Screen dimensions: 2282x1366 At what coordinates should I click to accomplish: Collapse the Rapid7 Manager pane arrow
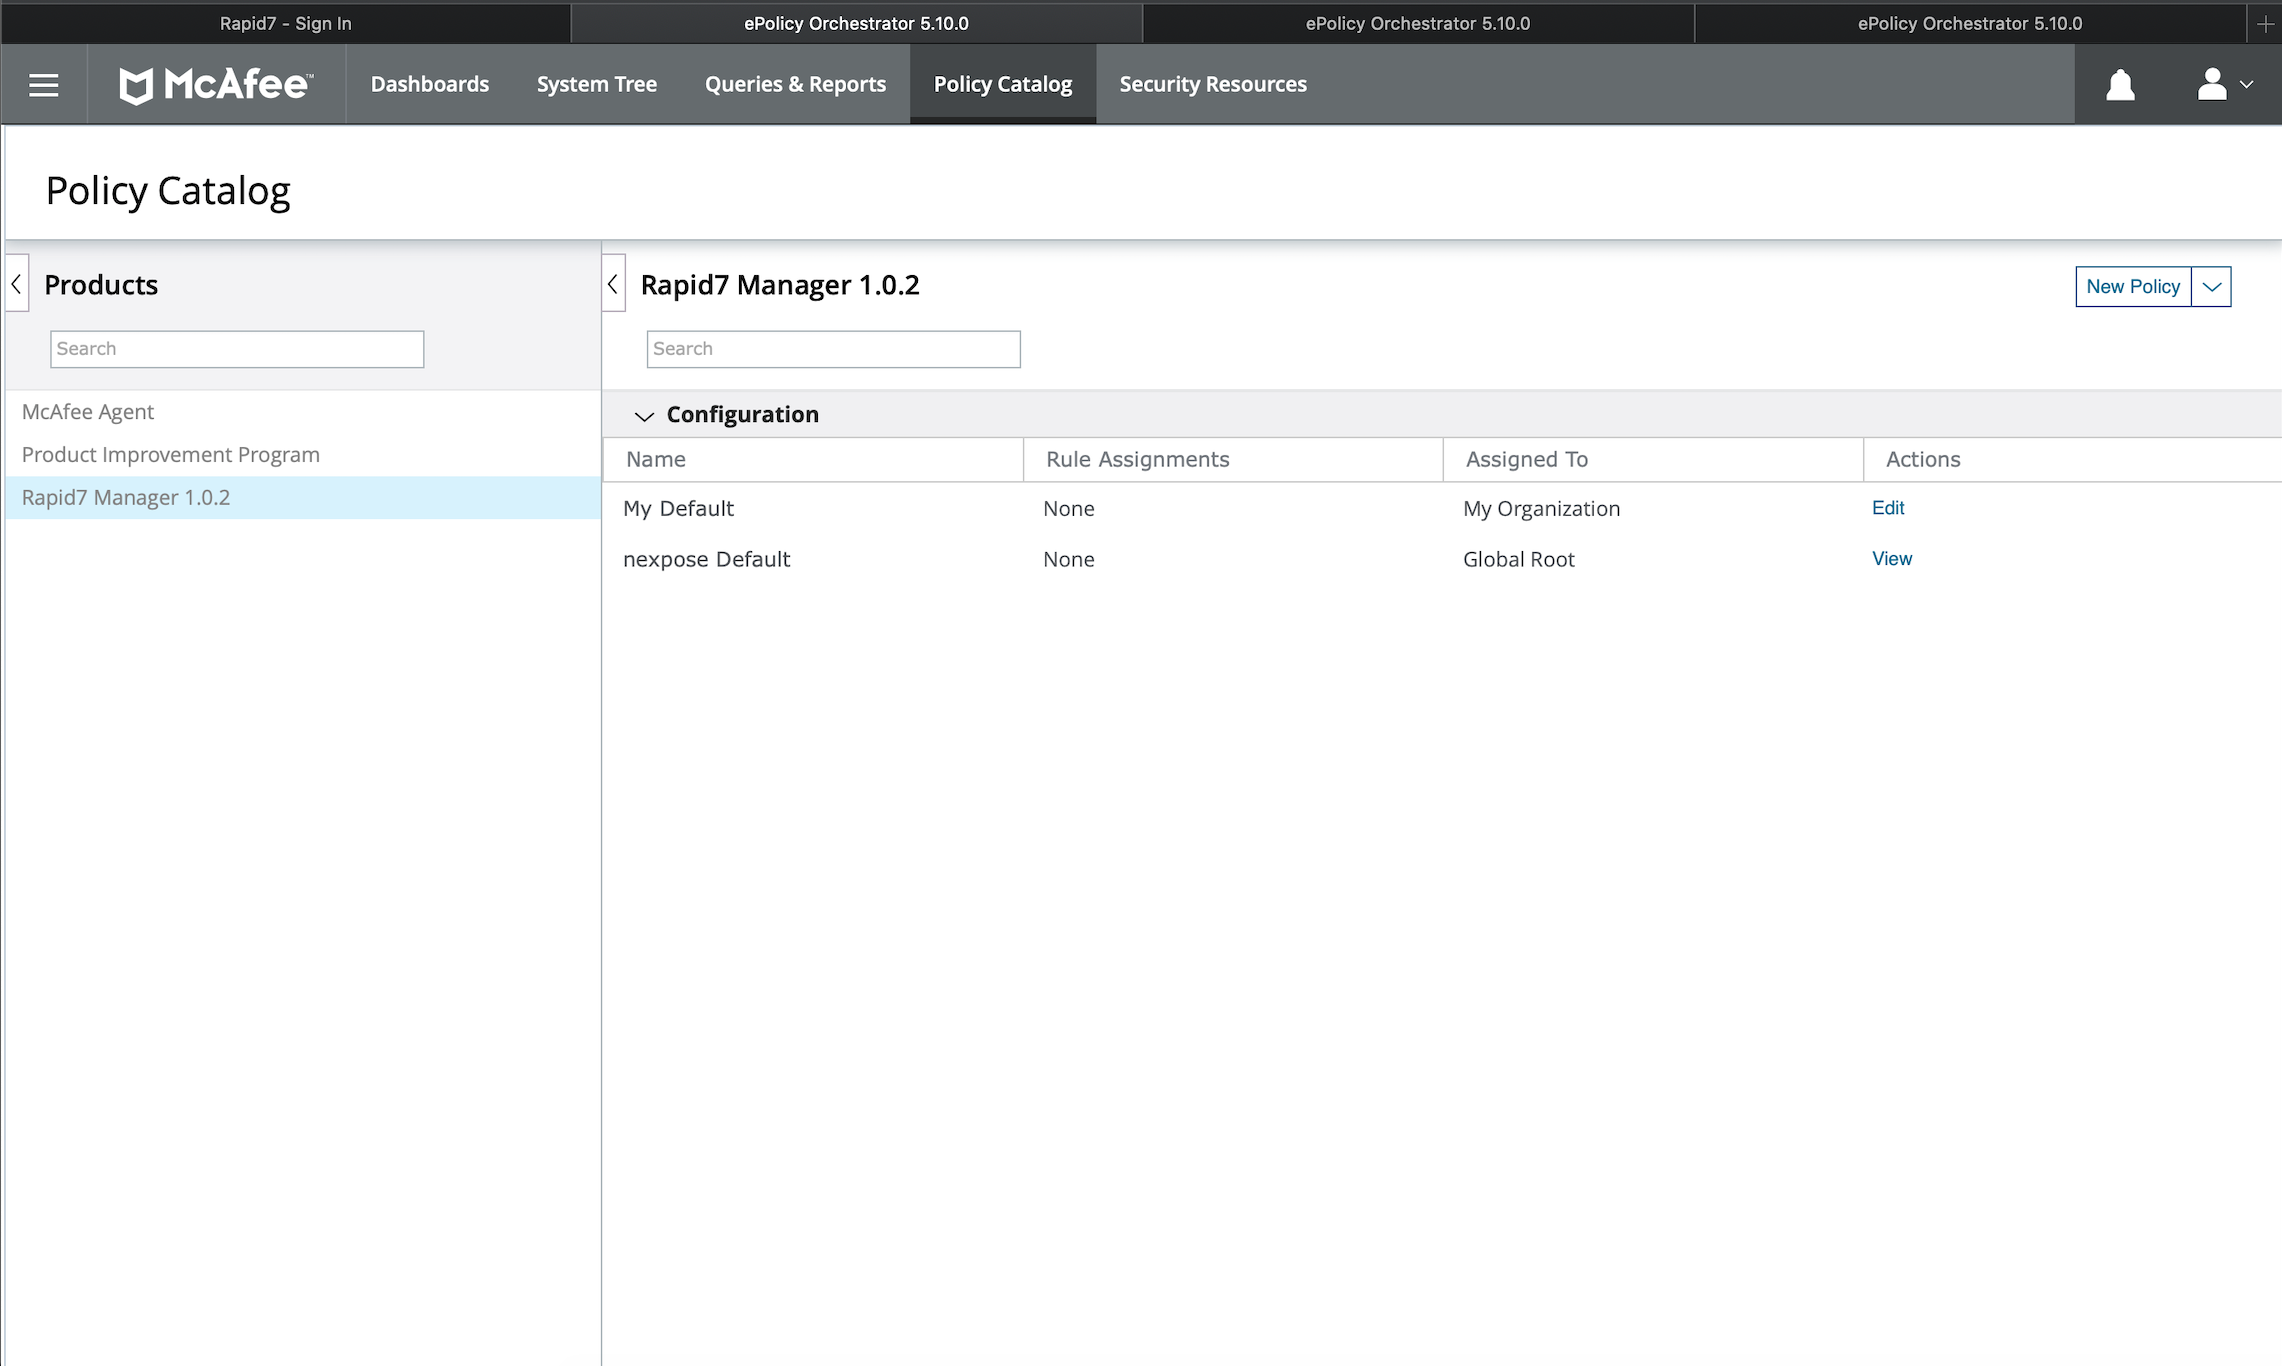pyautogui.click(x=613, y=285)
